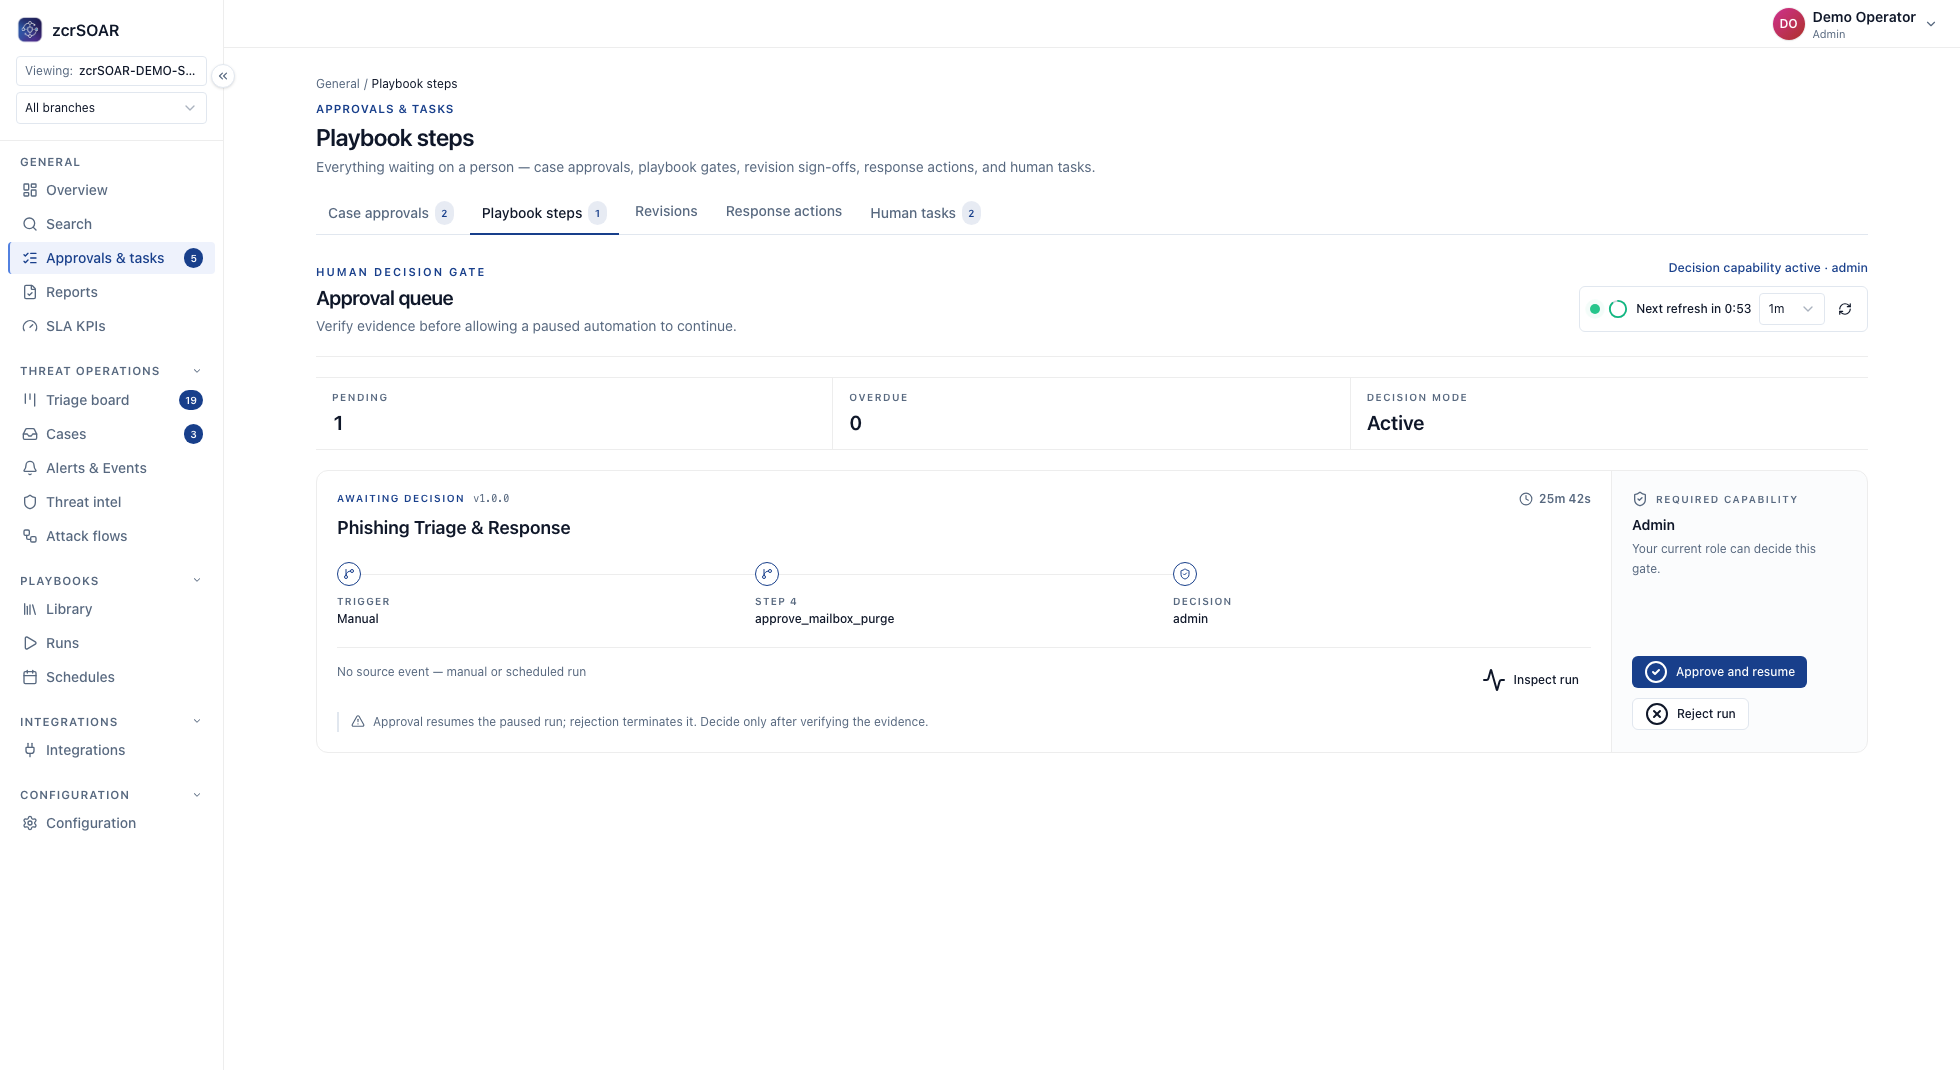Open Attack flows
Viewport: 1960px width, 1070px height.
[x=111, y=536]
